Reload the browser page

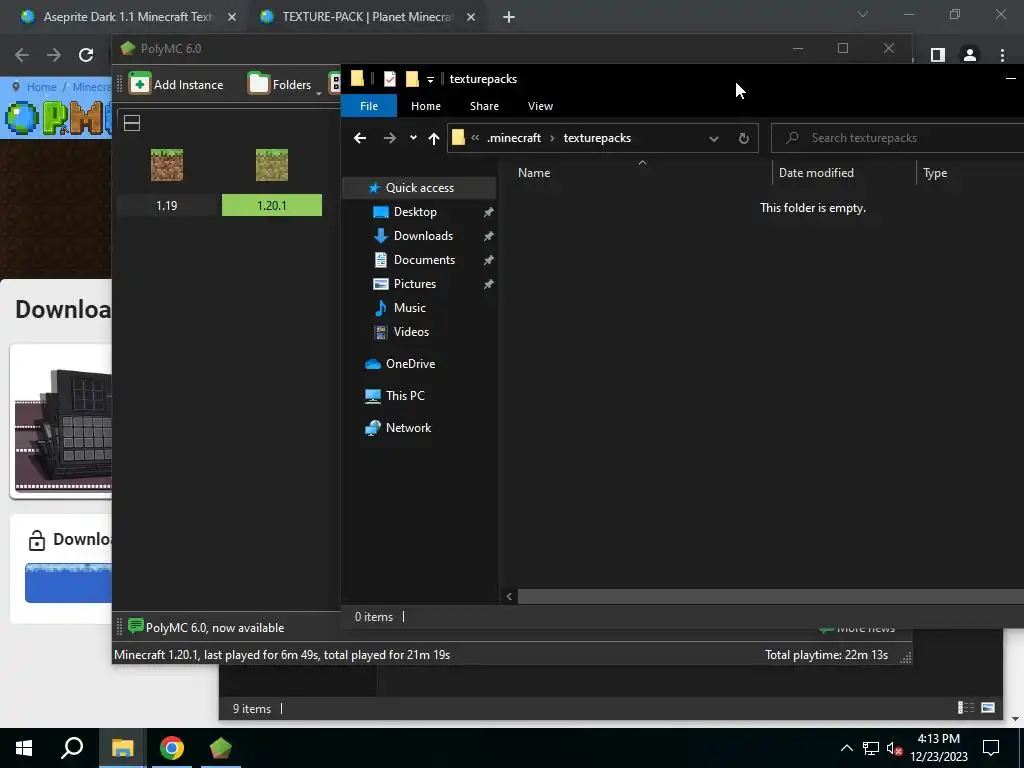[x=86, y=55]
